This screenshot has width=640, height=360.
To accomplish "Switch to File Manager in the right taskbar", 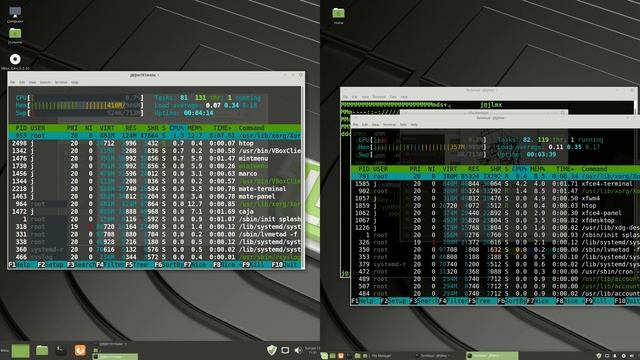I will click(378, 356).
